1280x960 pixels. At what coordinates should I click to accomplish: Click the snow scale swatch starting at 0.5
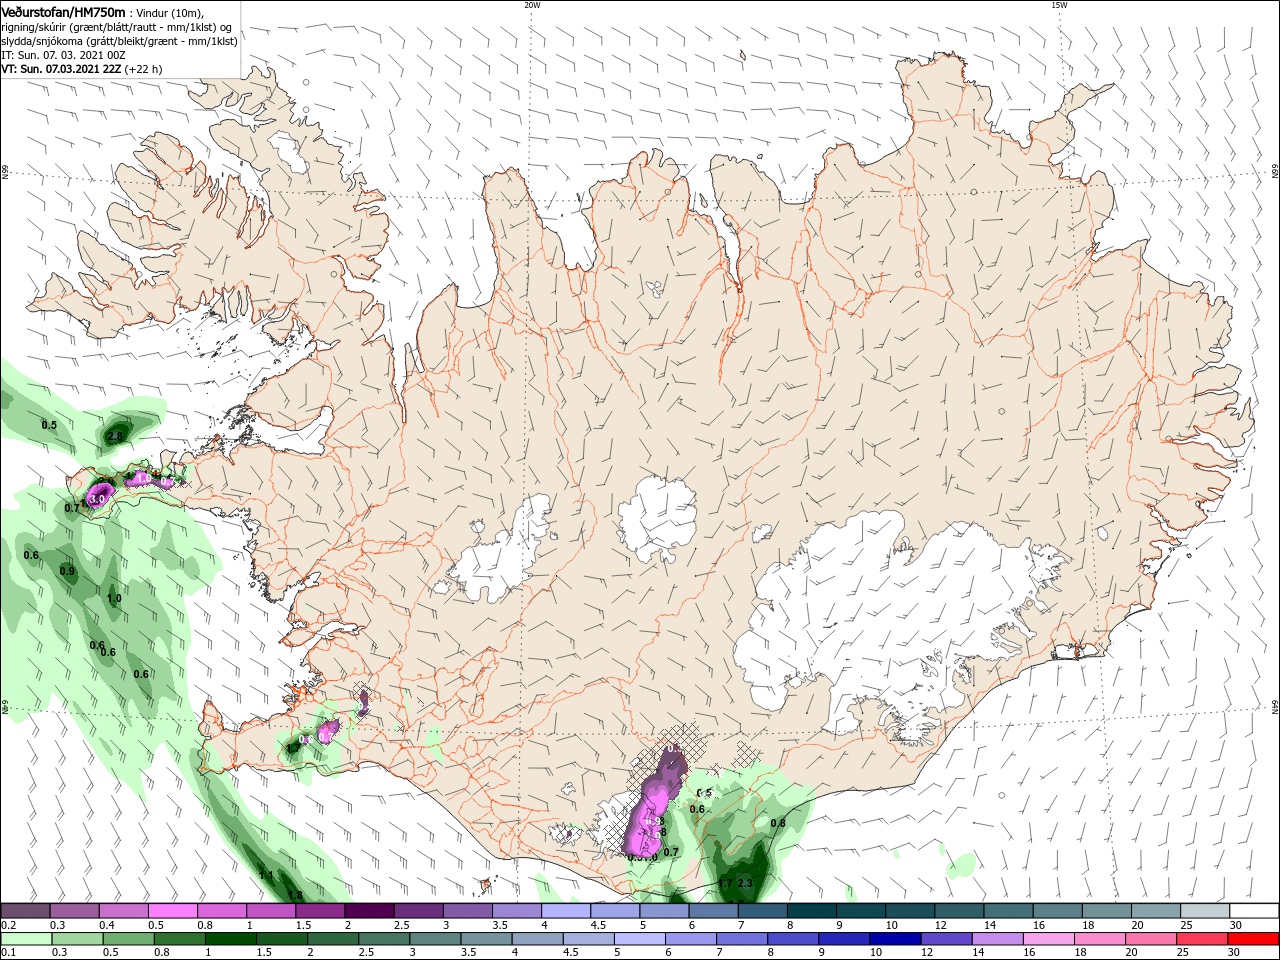coord(173,911)
